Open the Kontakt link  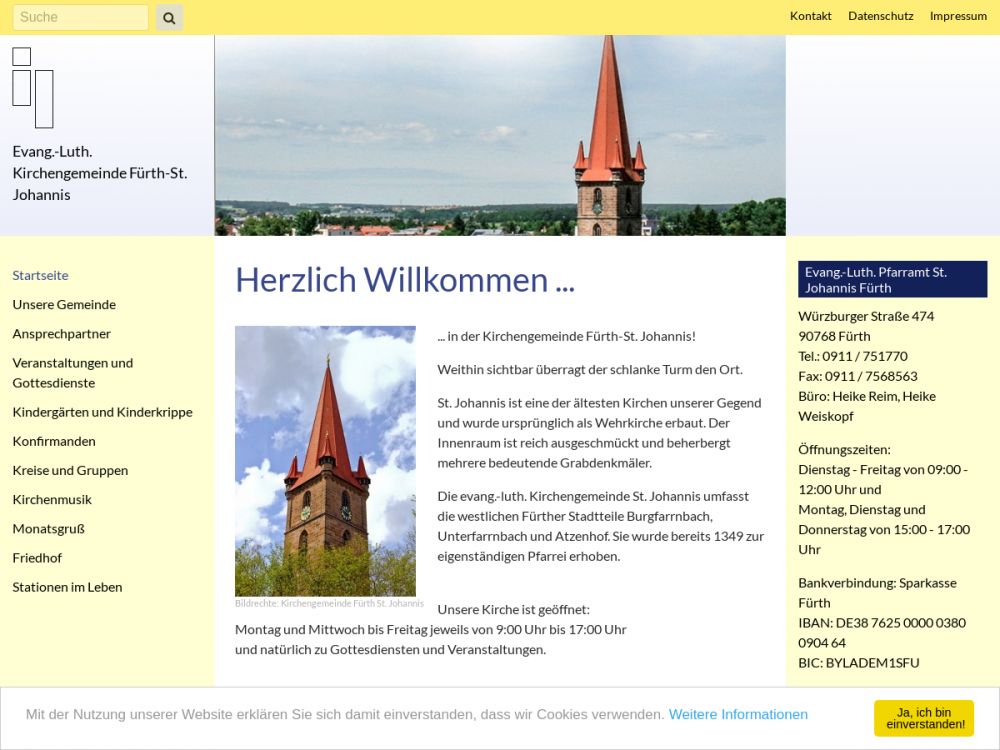coord(810,16)
